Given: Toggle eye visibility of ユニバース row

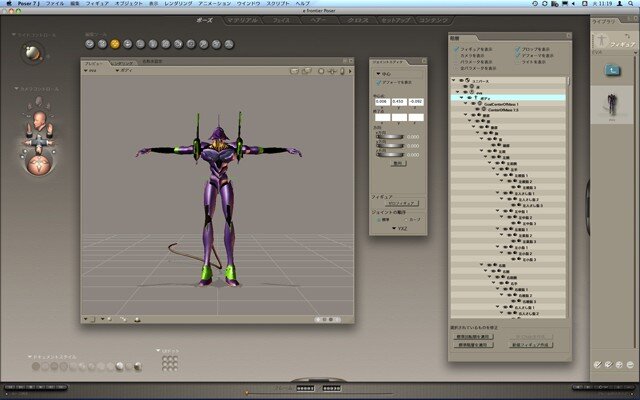Looking at the screenshot, I should [461, 81].
